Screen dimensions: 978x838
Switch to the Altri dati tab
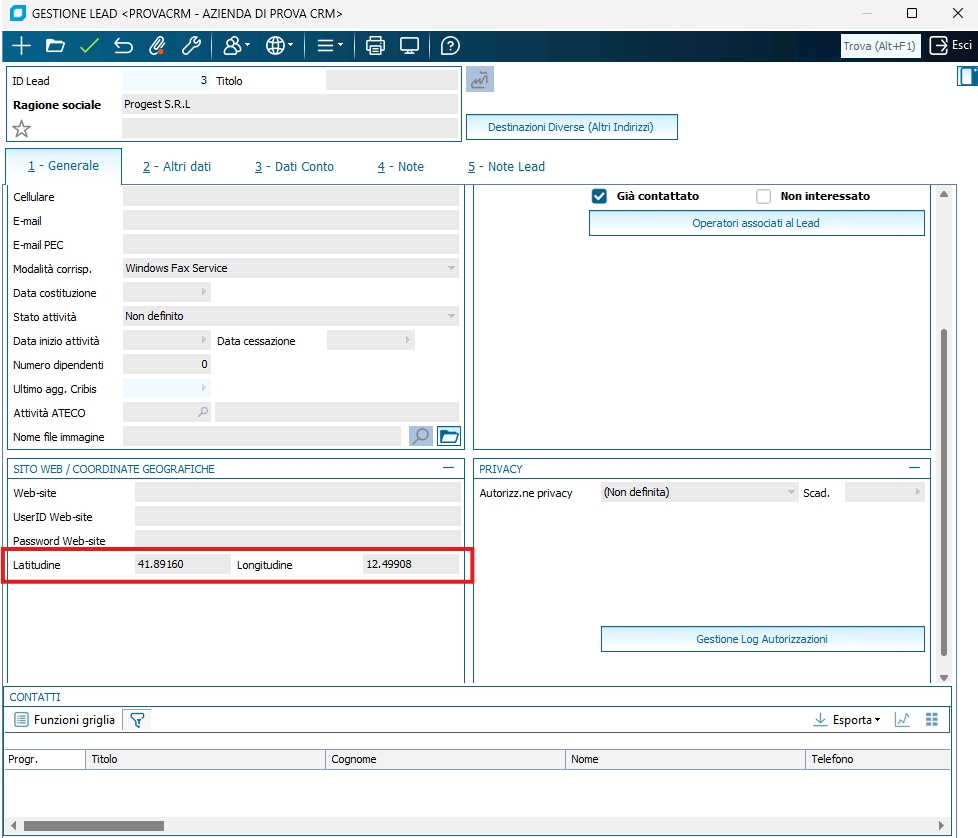click(x=177, y=167)
